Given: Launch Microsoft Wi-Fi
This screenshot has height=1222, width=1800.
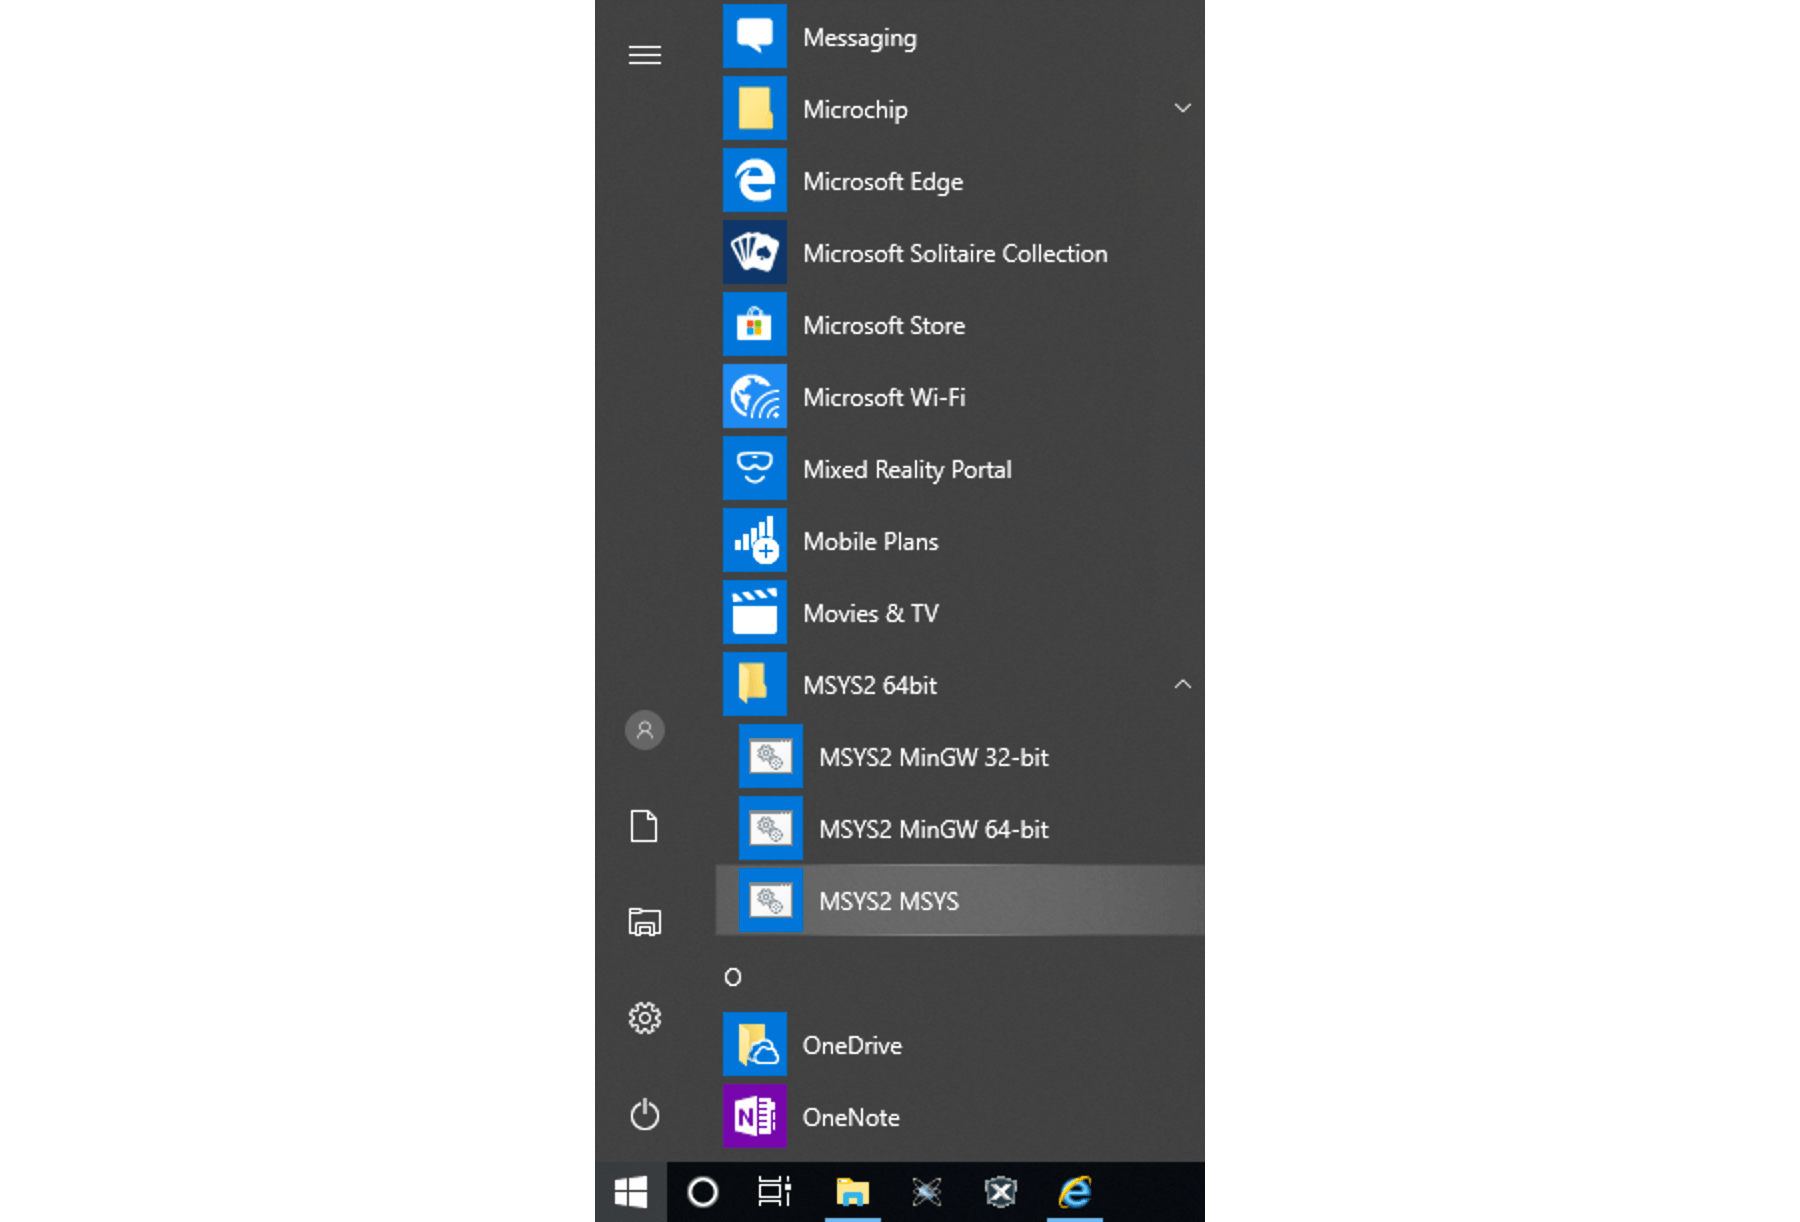Looking at the screenshot, I should pyautogui.click(x=882, y=397).
